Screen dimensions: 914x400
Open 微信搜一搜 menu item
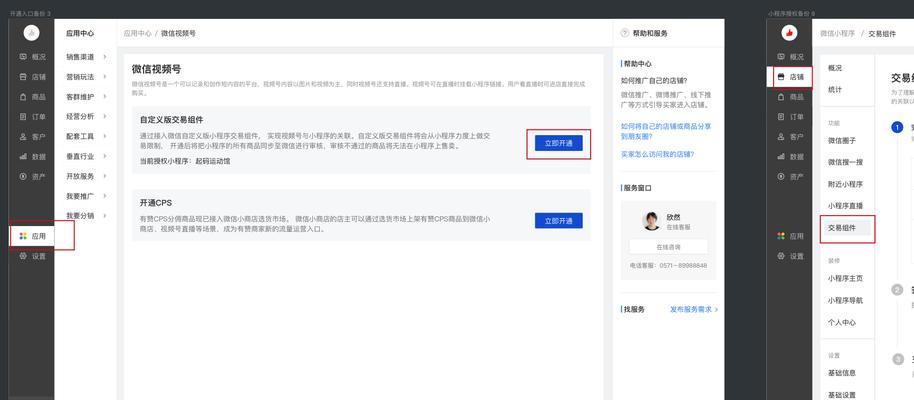(845, 162)
